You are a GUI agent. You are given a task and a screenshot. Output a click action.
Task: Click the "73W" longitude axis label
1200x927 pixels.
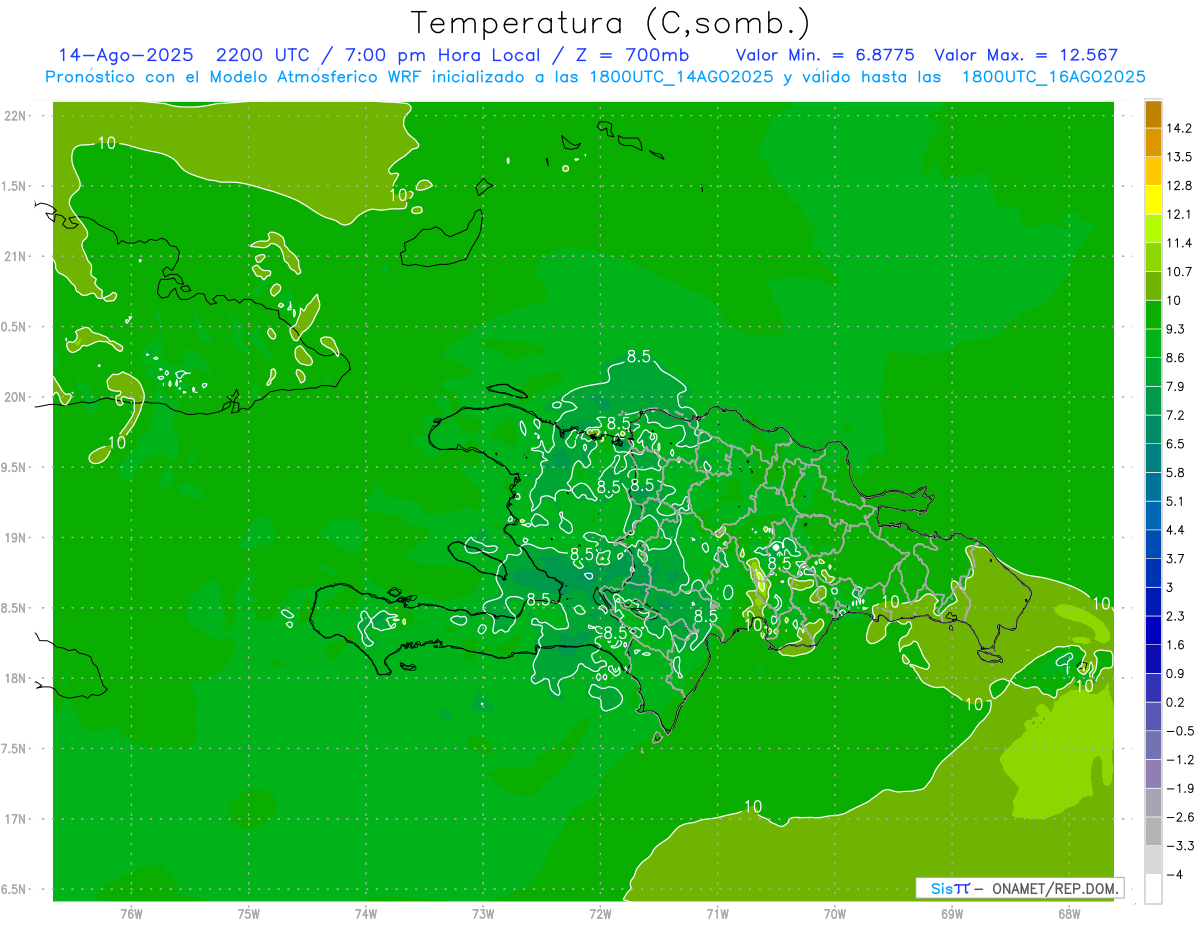483,914
